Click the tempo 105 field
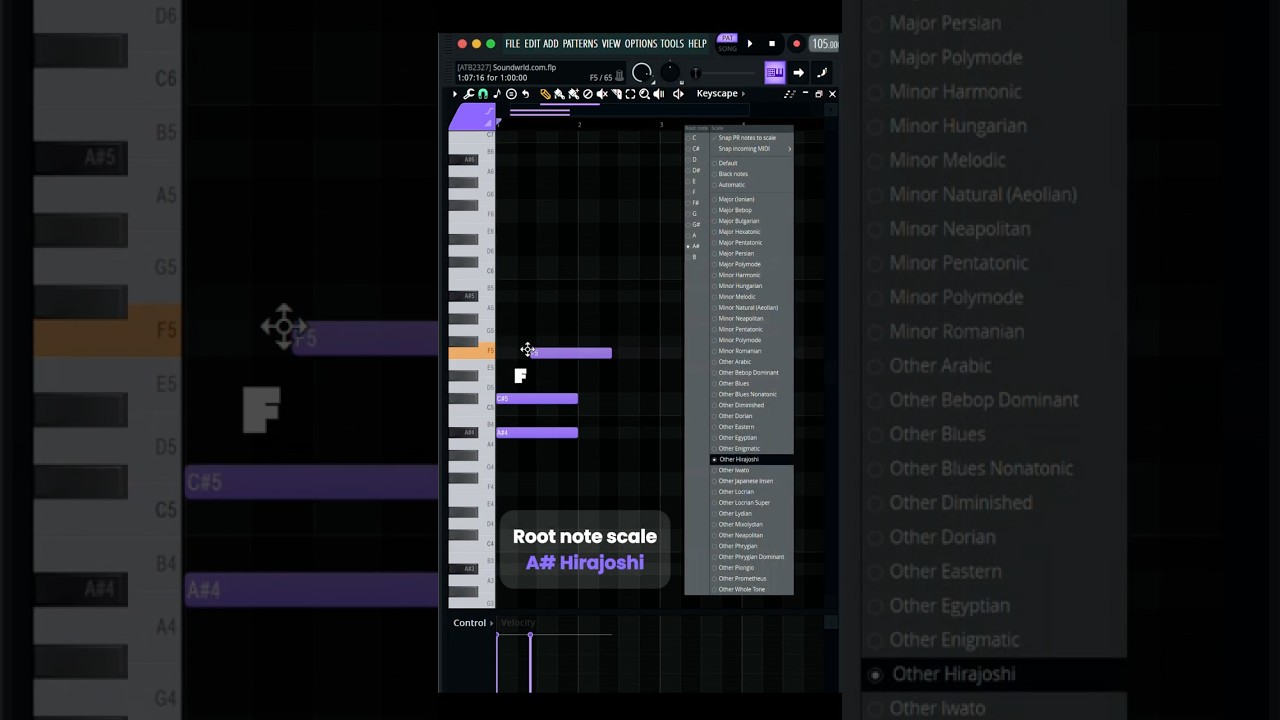Screen dimensions: 1280x720 click(824, 44)
